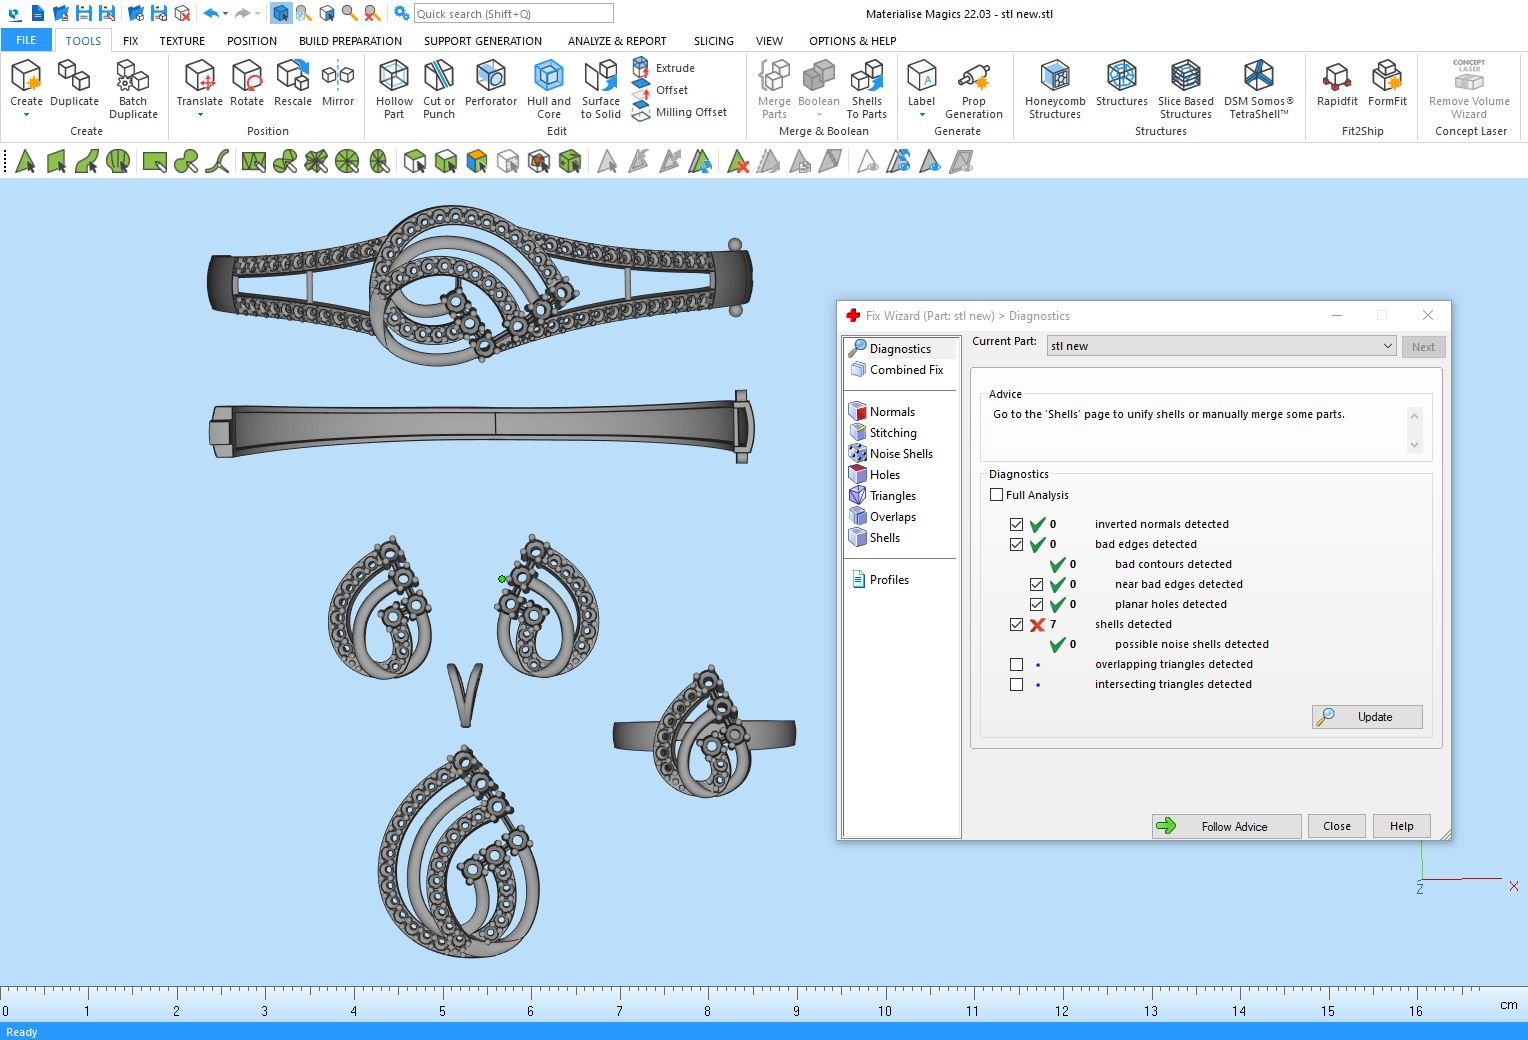1528x1040 pixels.
Task: Click the Hull and Core icon
Action: [548, 76]
